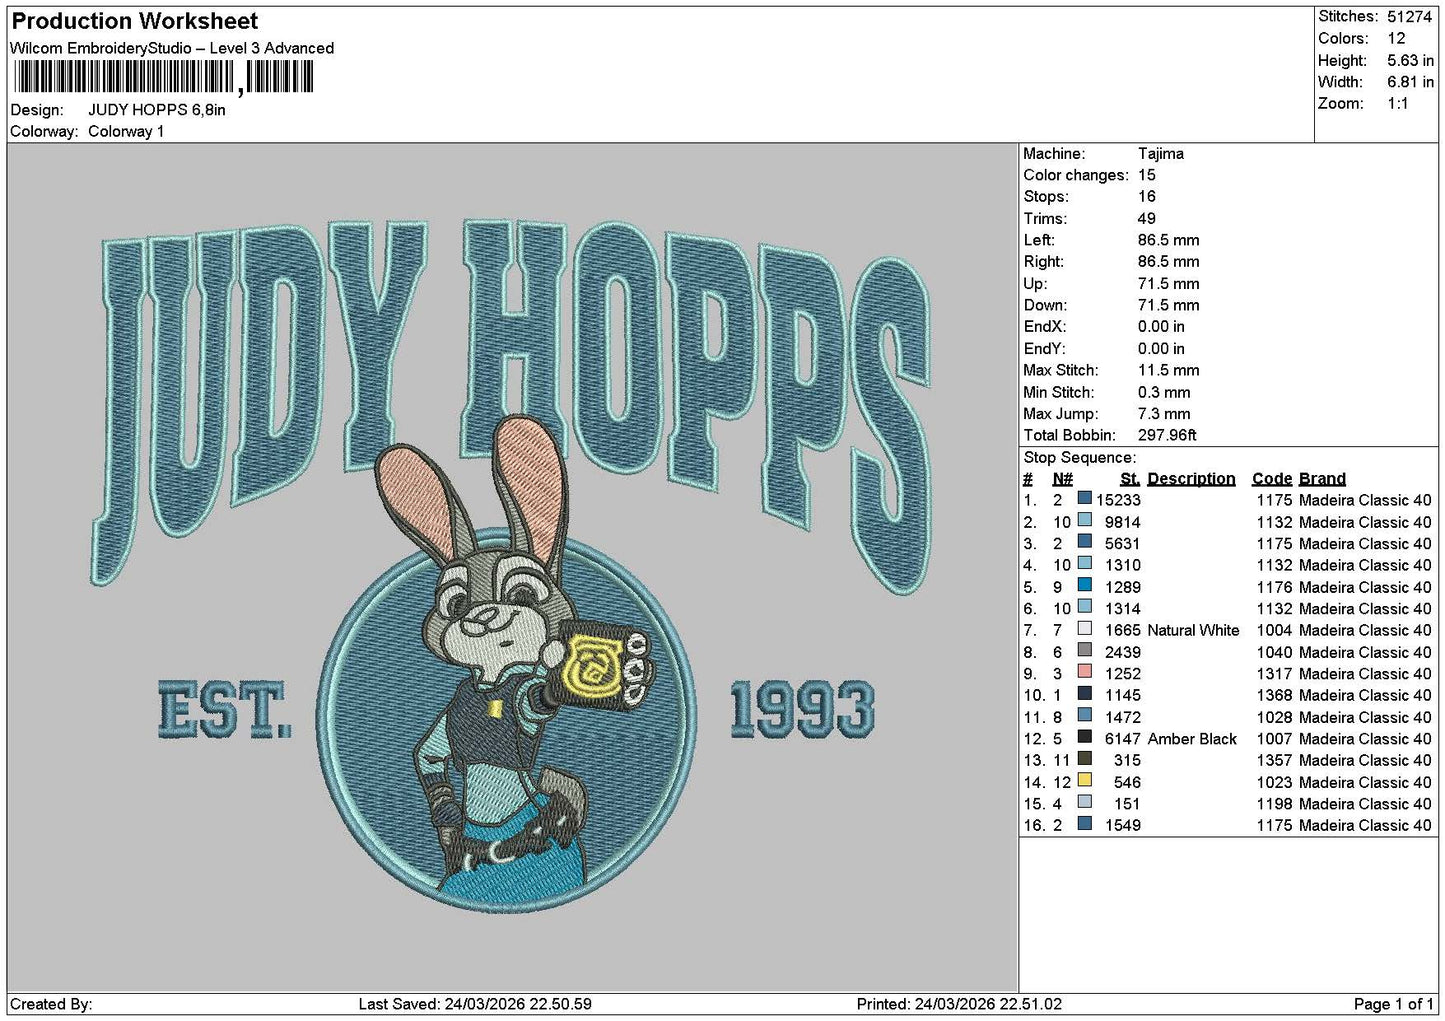Click the Judy Hopps embroidery design preview

[x=512, y=565]
